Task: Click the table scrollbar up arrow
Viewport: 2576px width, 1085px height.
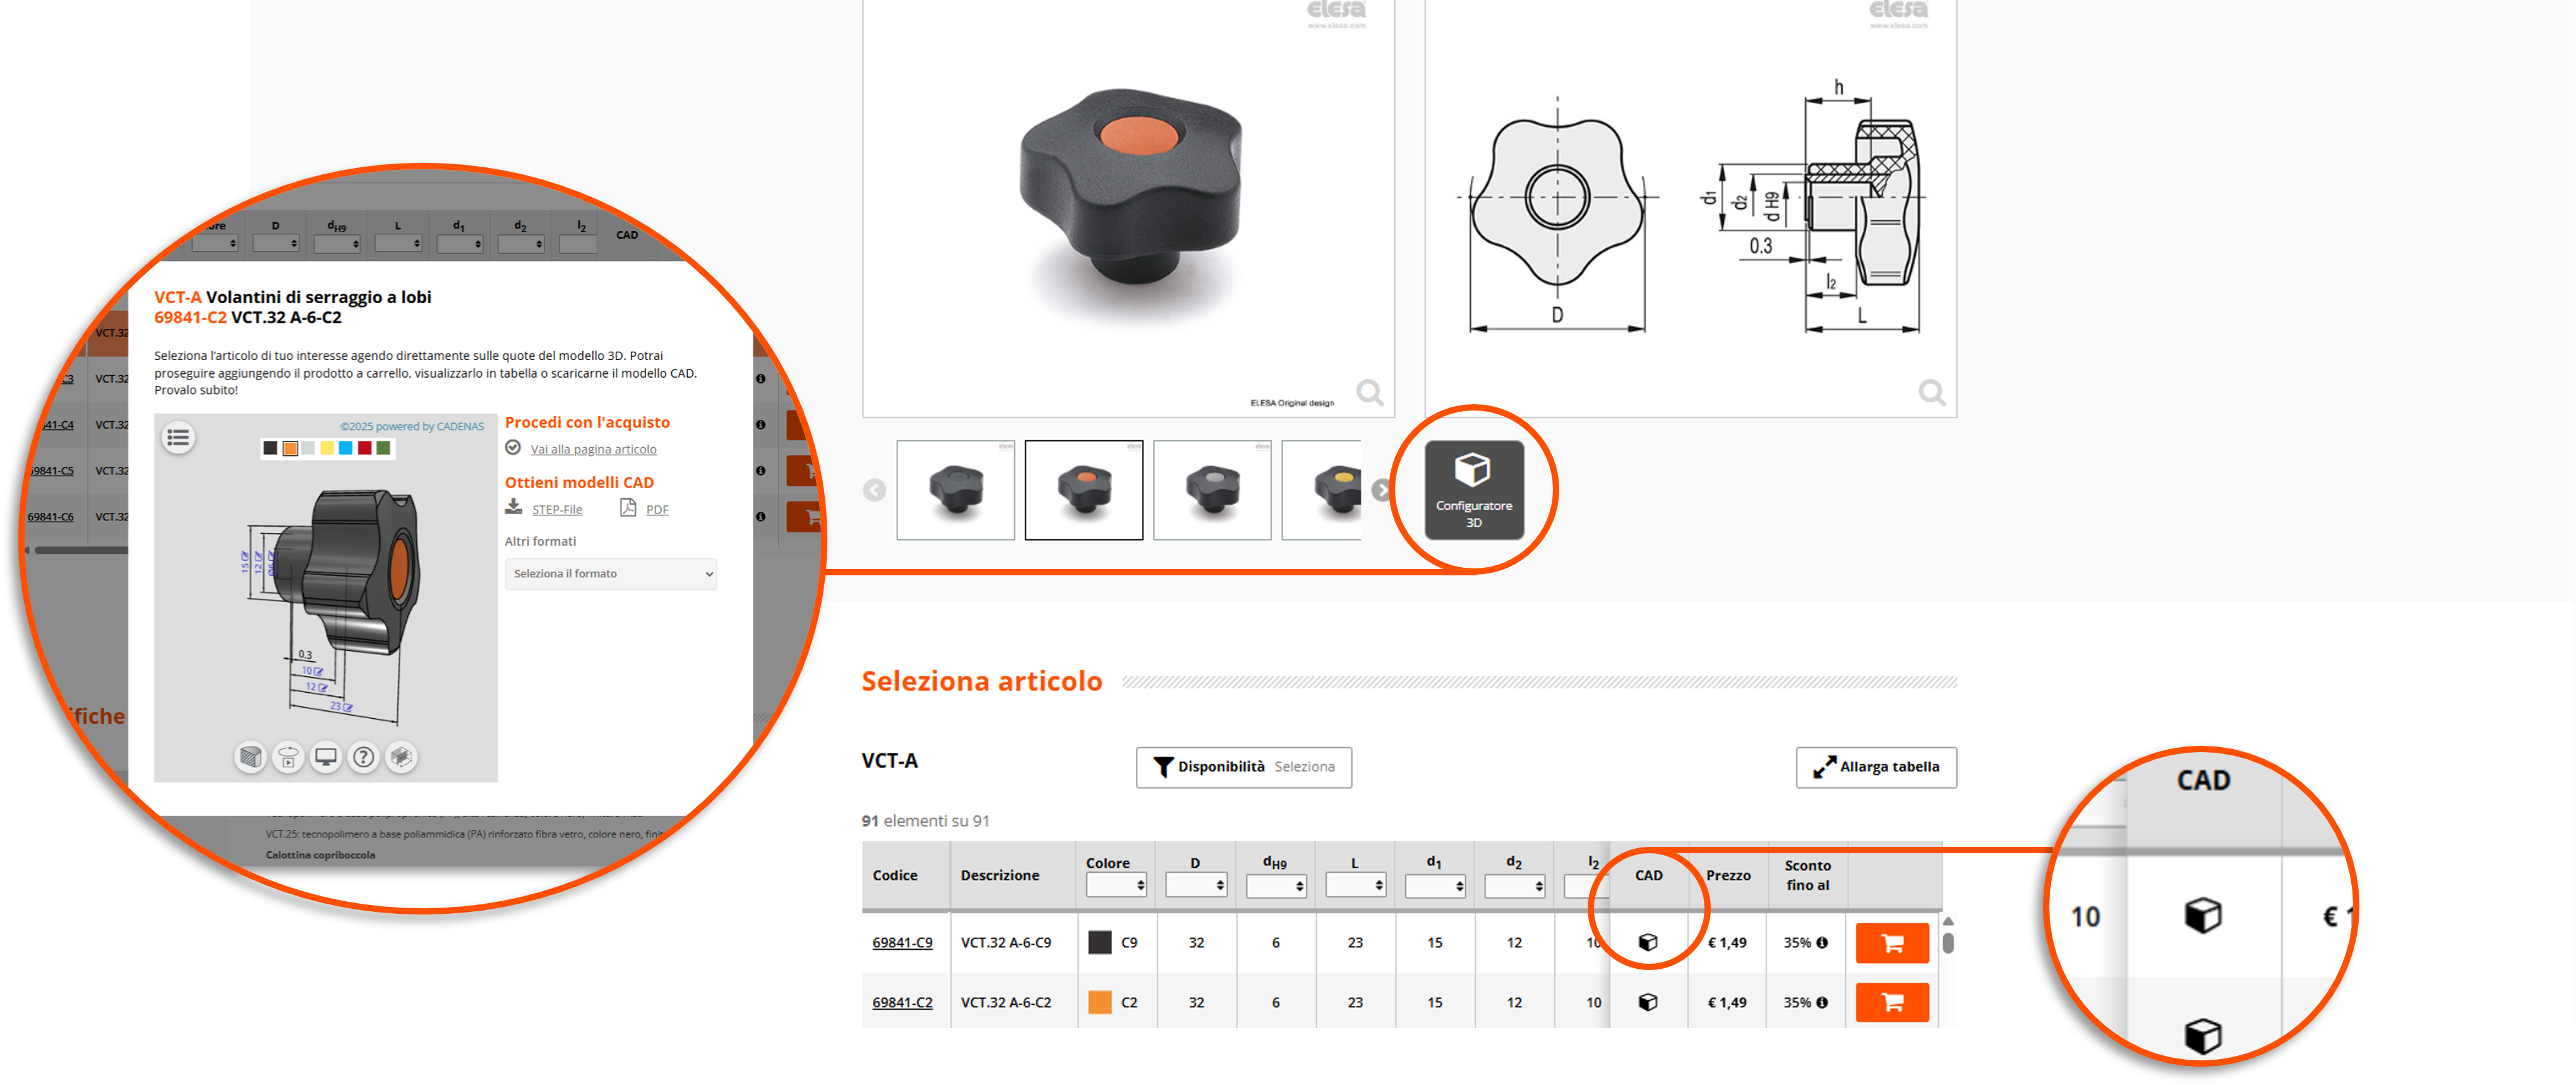Action: tap(1948, 920)
